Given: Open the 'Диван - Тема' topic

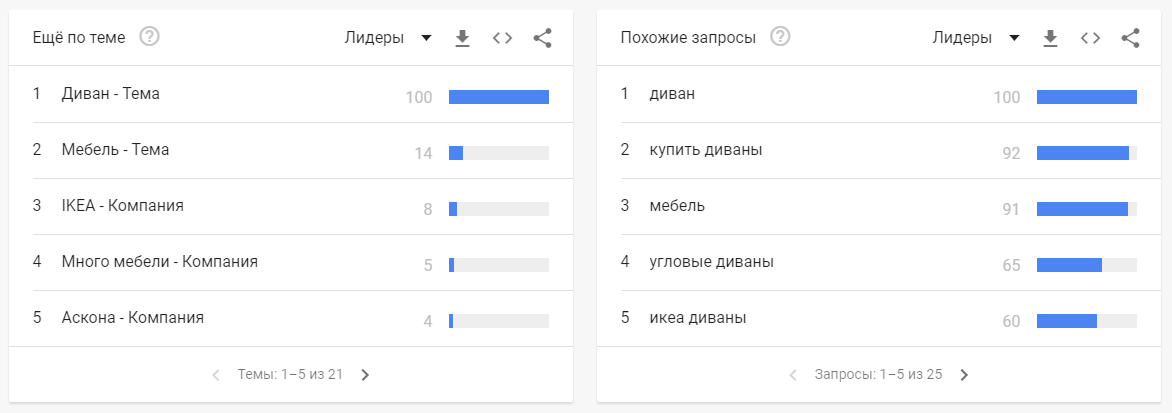Looking at the screenshot, I should click(111, 94).
